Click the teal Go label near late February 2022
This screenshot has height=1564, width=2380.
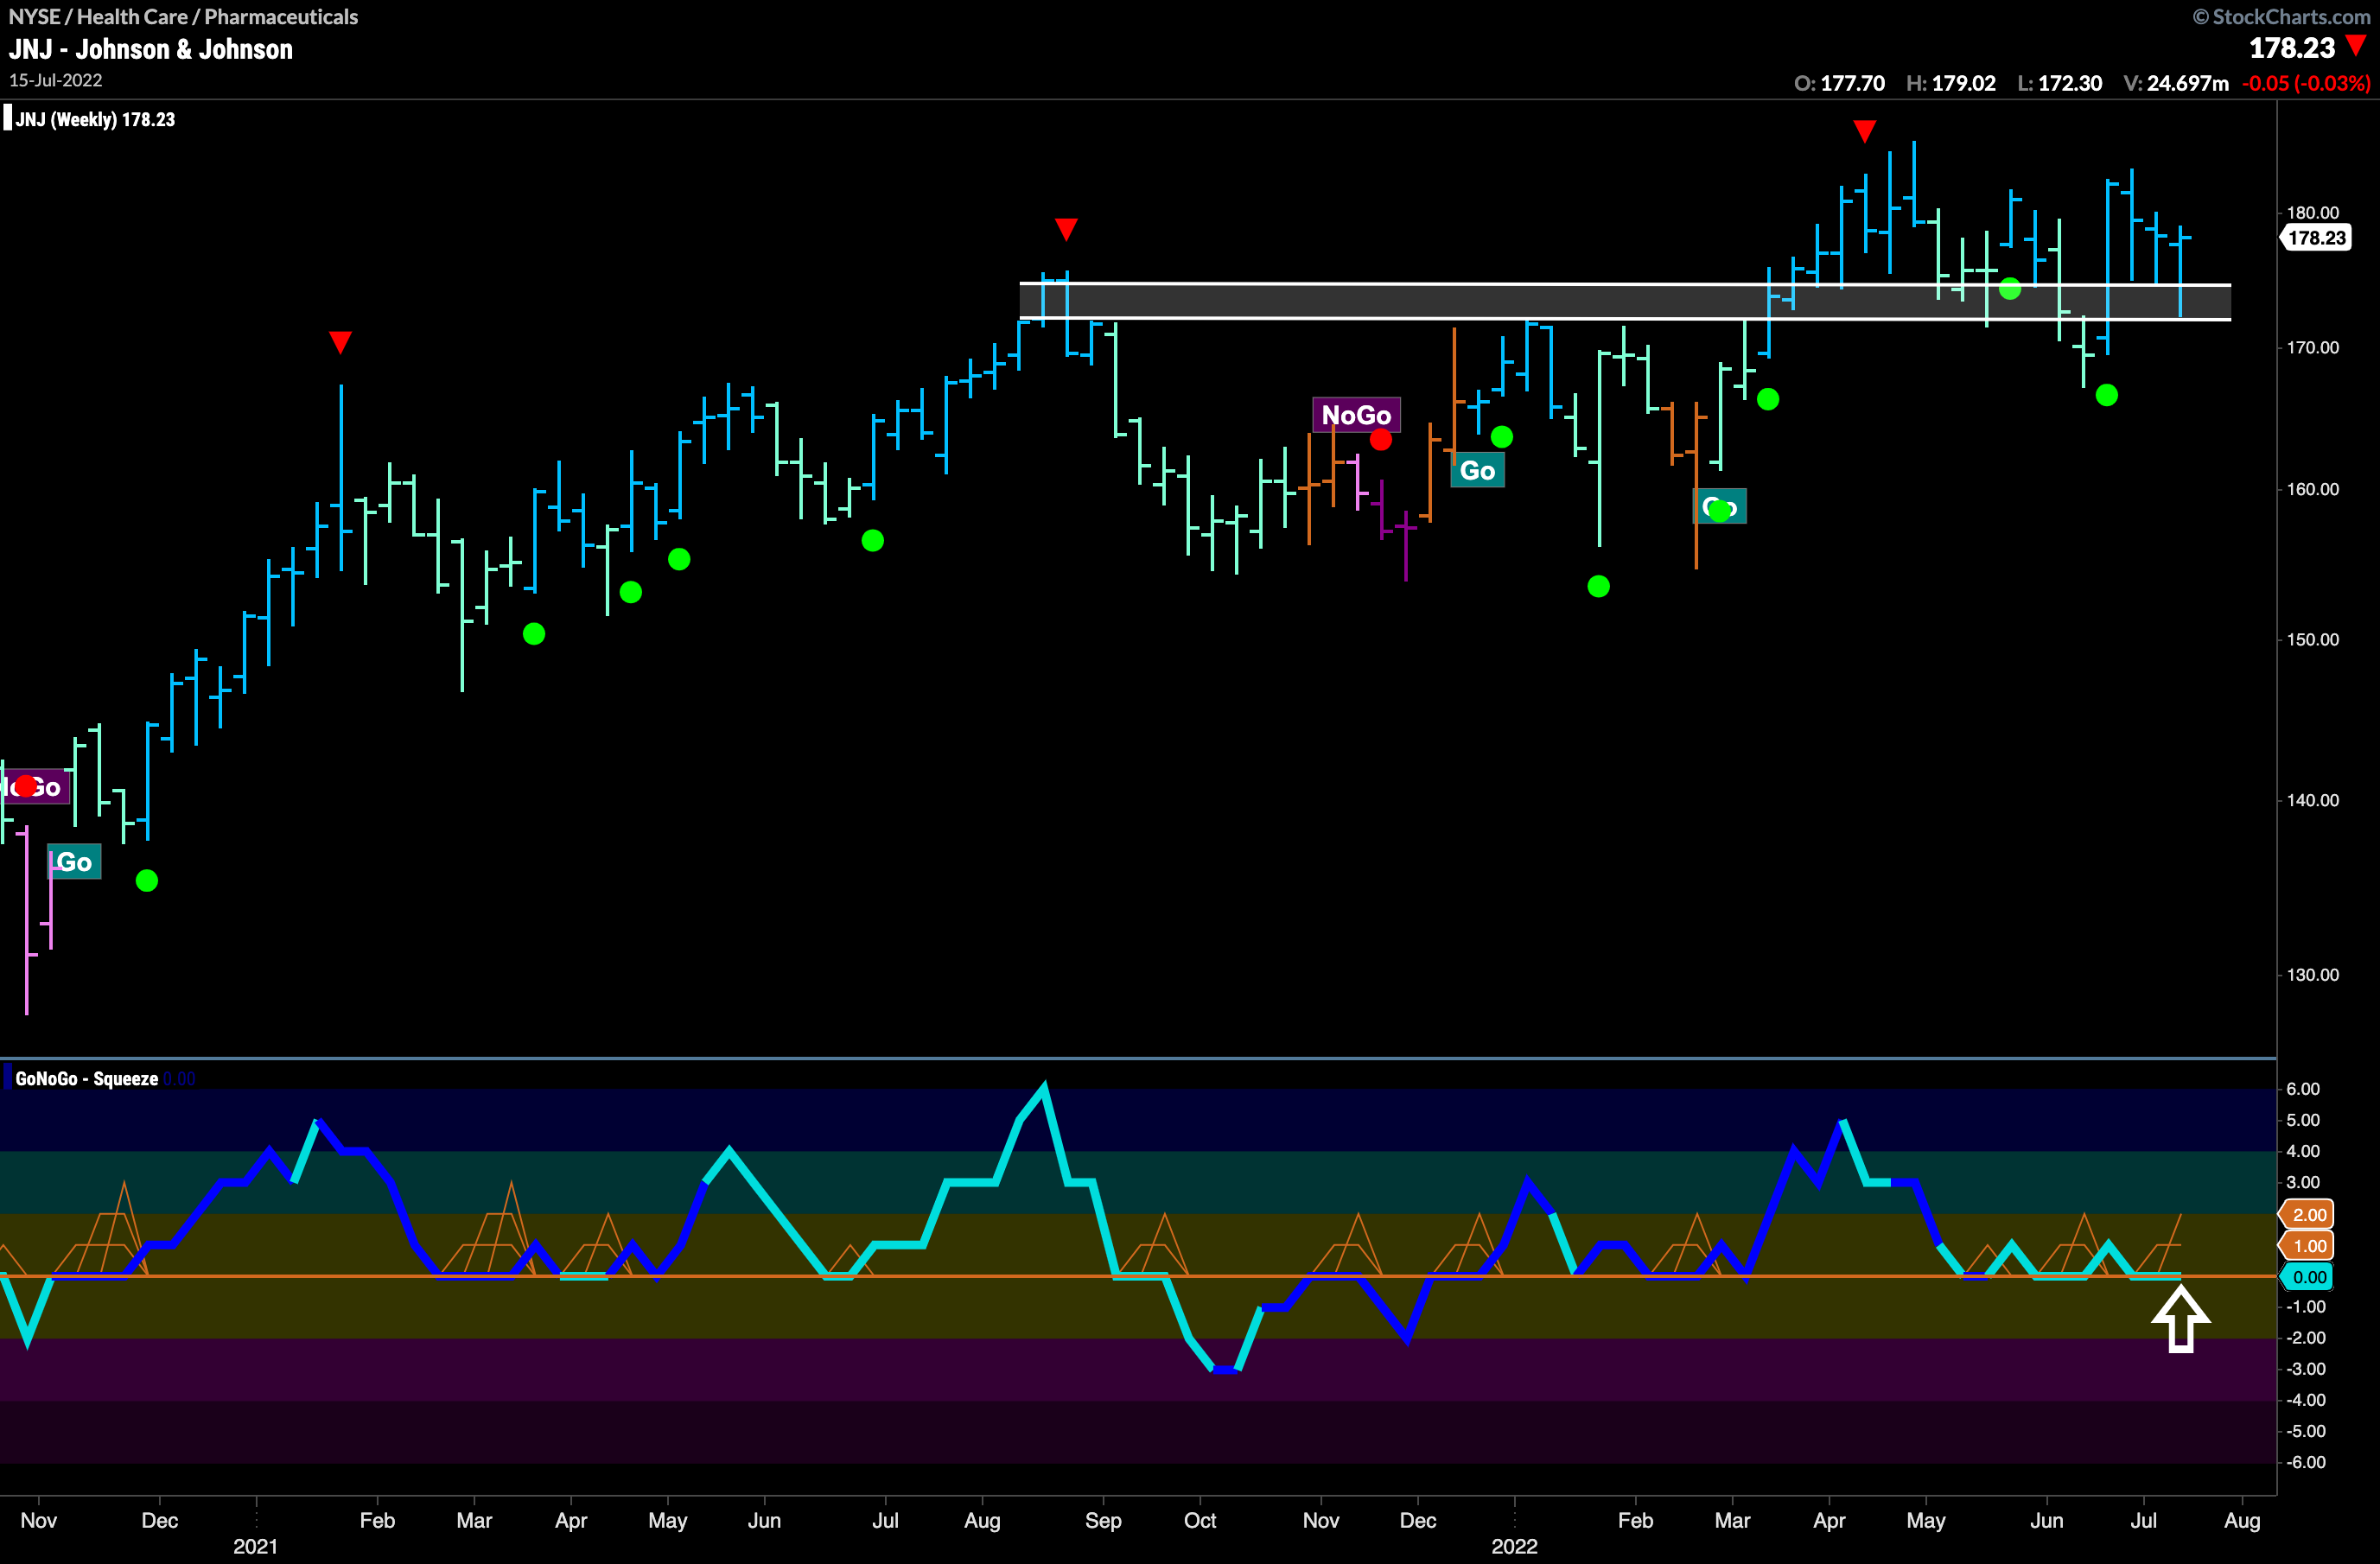(x=1720, y=506)
